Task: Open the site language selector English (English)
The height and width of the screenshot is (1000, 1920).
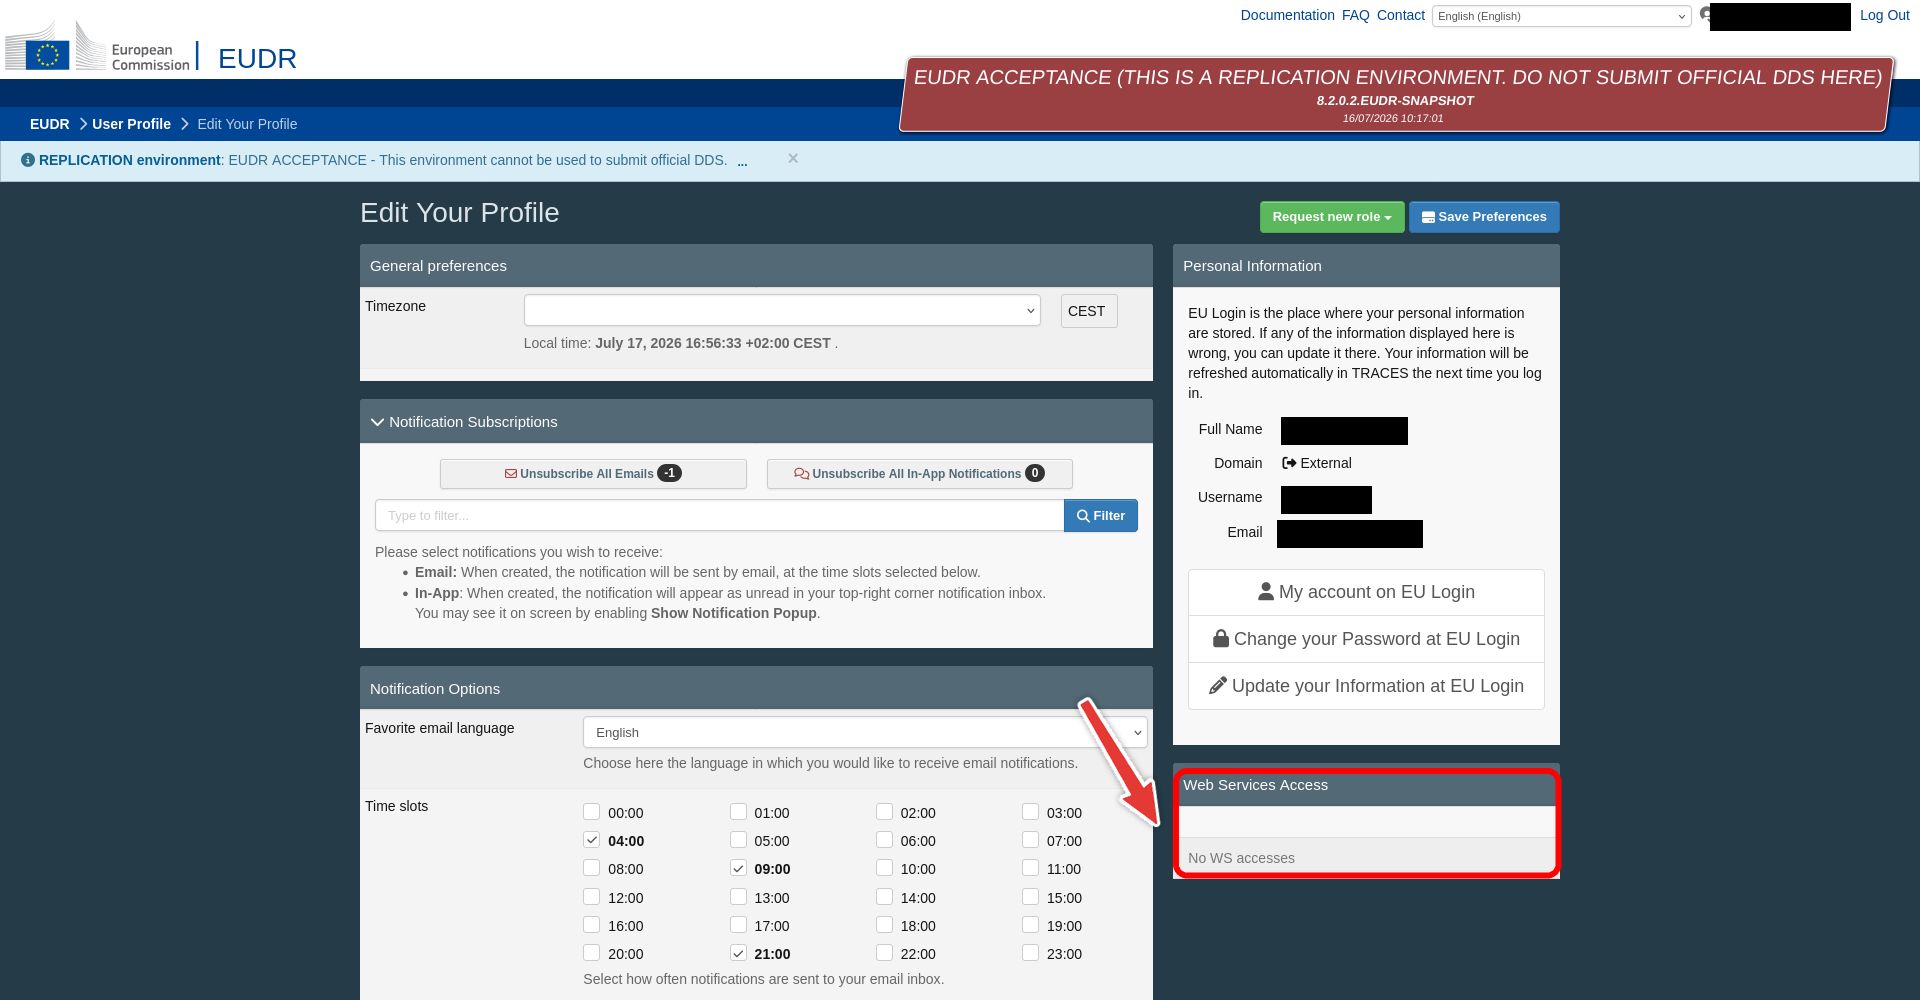Action: pyautogui.click(x=1561, y=16)
